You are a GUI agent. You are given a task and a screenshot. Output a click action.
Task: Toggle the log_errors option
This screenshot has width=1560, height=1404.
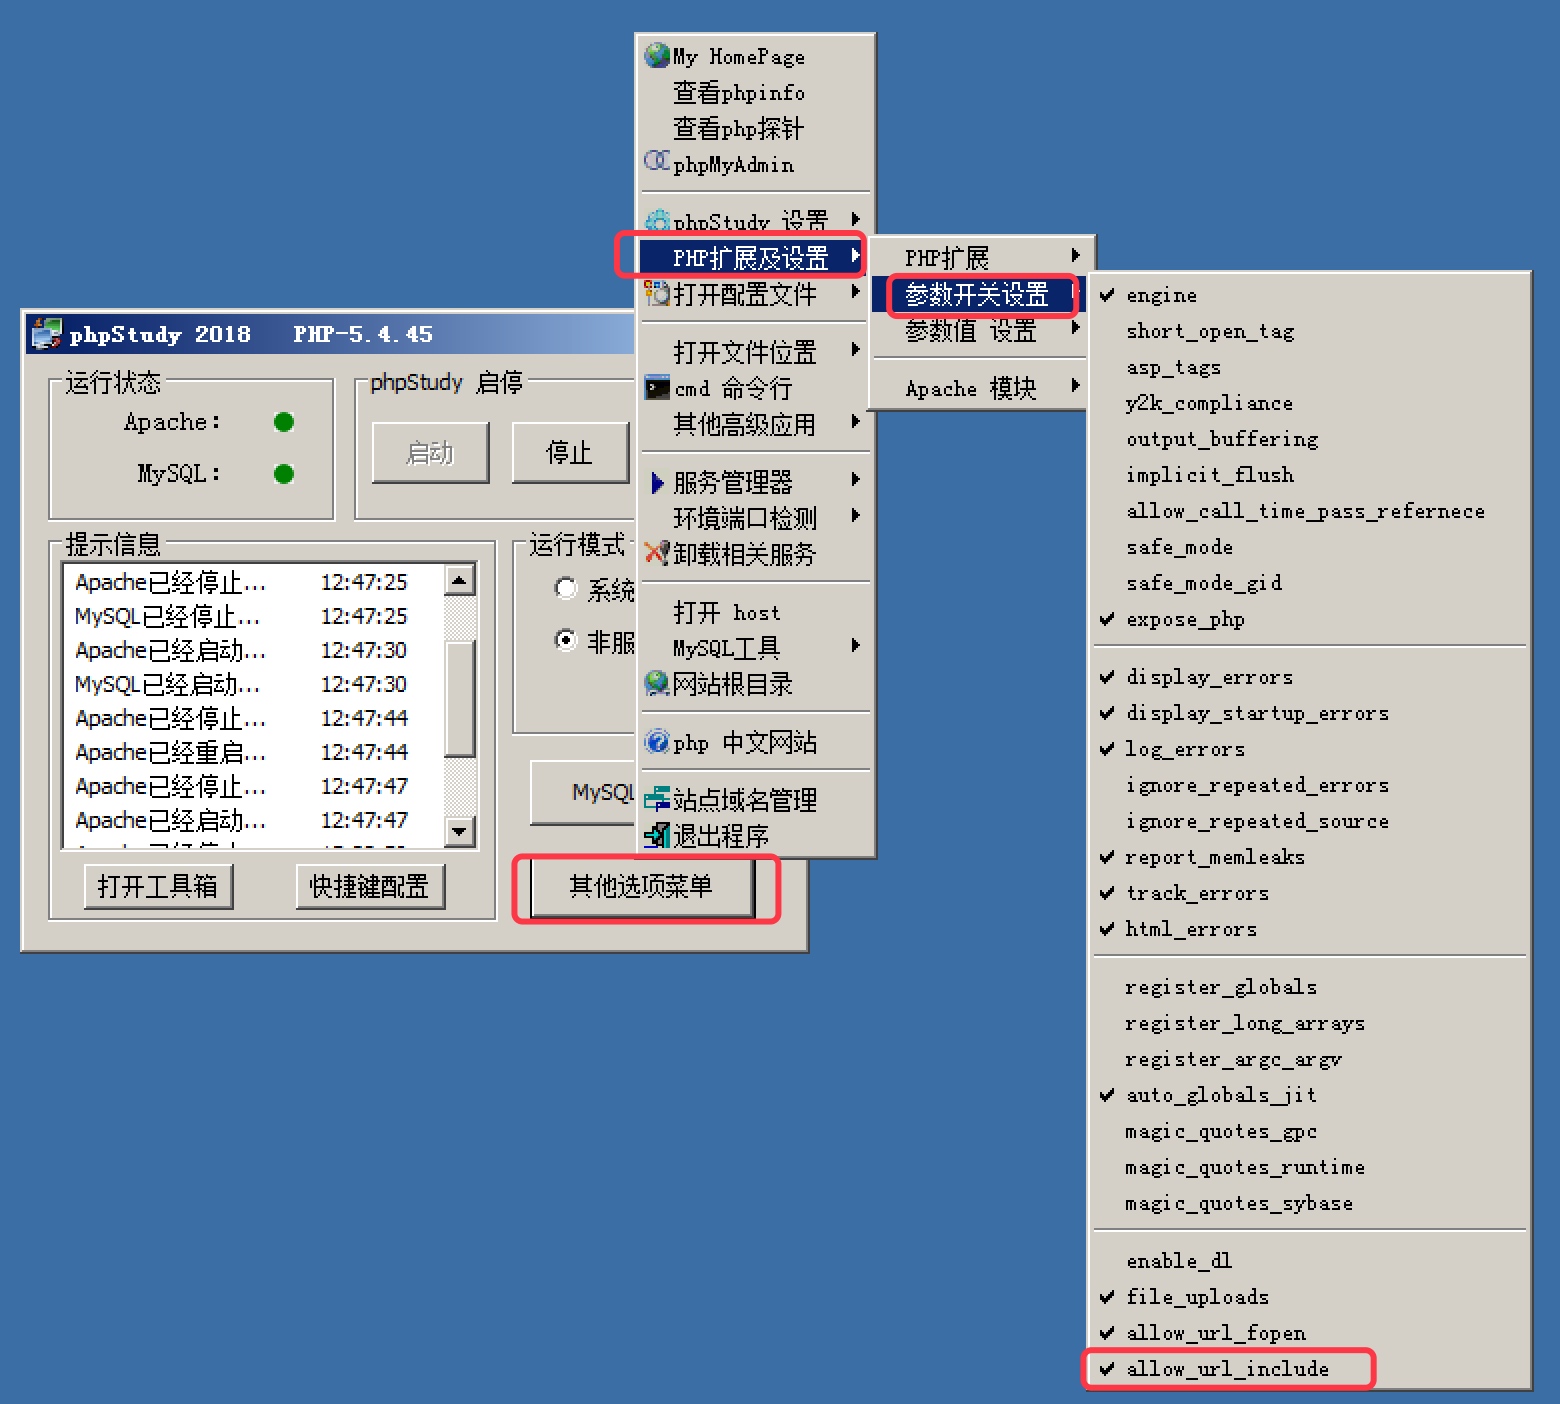point(1309,749)
